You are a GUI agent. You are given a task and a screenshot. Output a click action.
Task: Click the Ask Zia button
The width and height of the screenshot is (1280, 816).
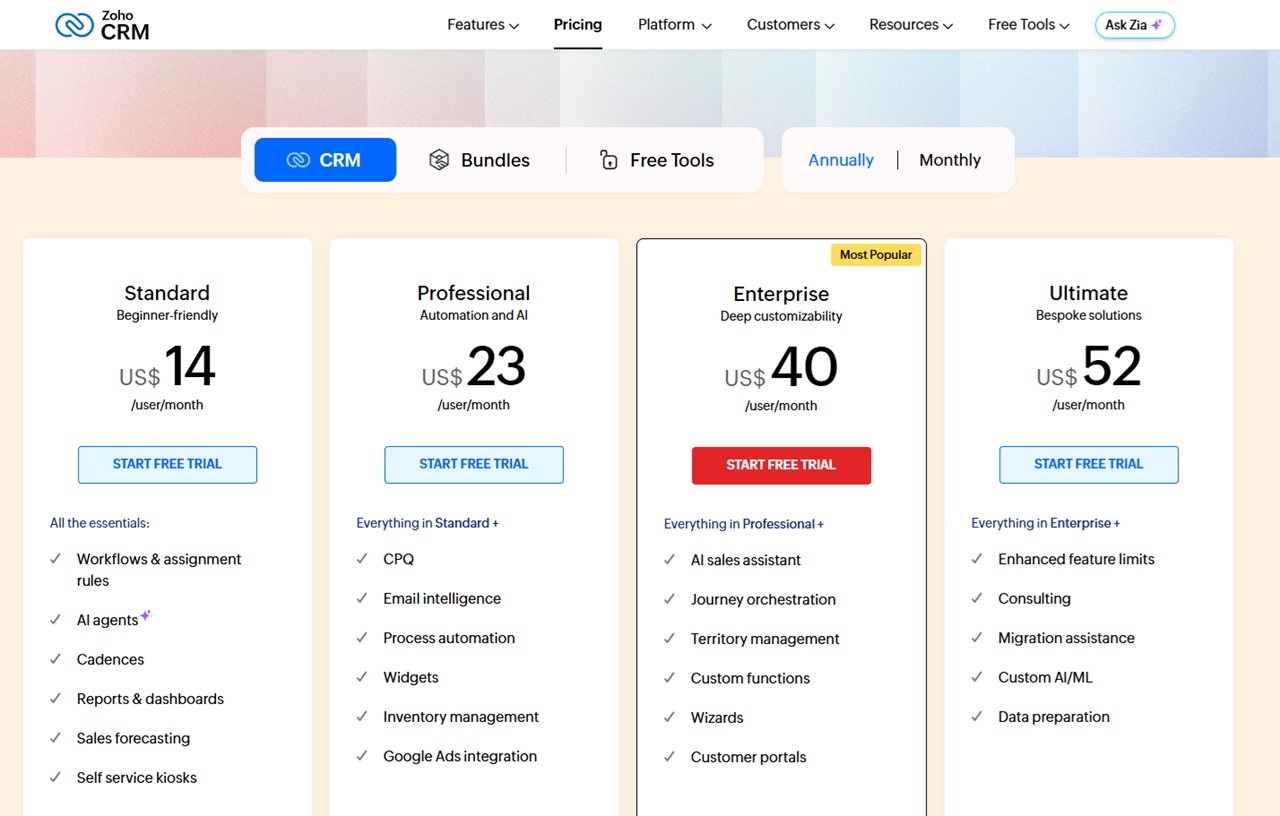[1134, 25]
